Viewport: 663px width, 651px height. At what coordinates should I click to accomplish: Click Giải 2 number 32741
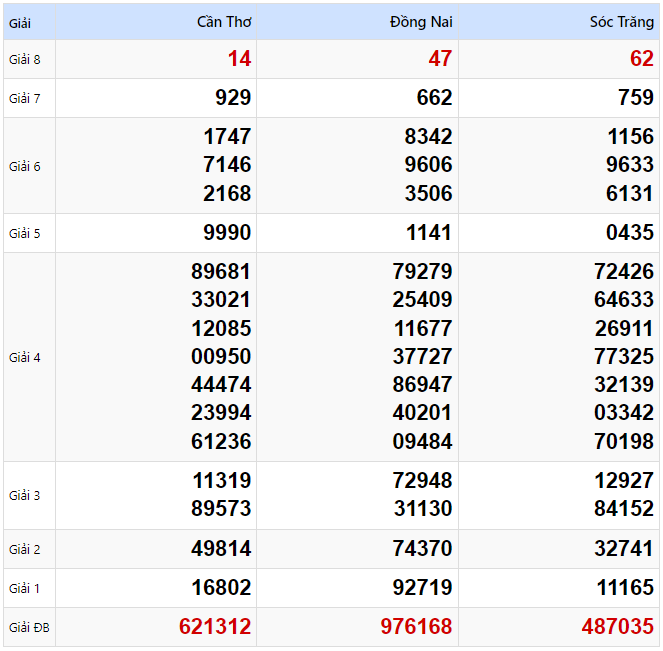point(623,549)
